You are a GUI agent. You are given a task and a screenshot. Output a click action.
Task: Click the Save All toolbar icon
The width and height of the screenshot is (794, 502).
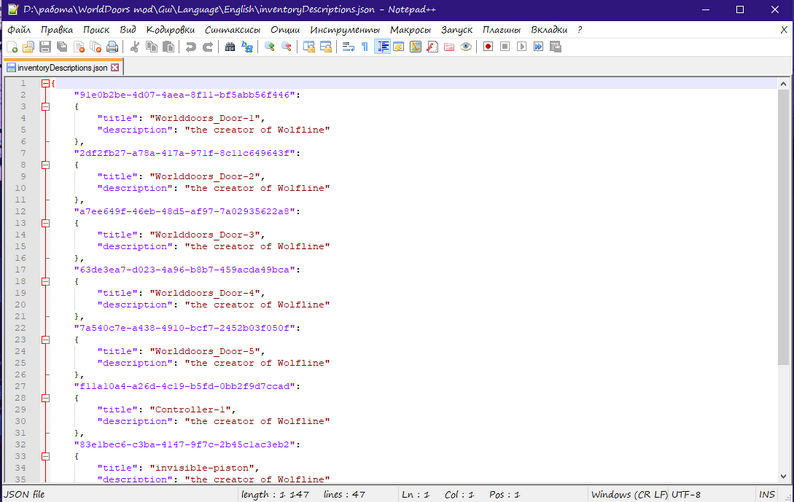pyautogui.click(x=62, y=47)
